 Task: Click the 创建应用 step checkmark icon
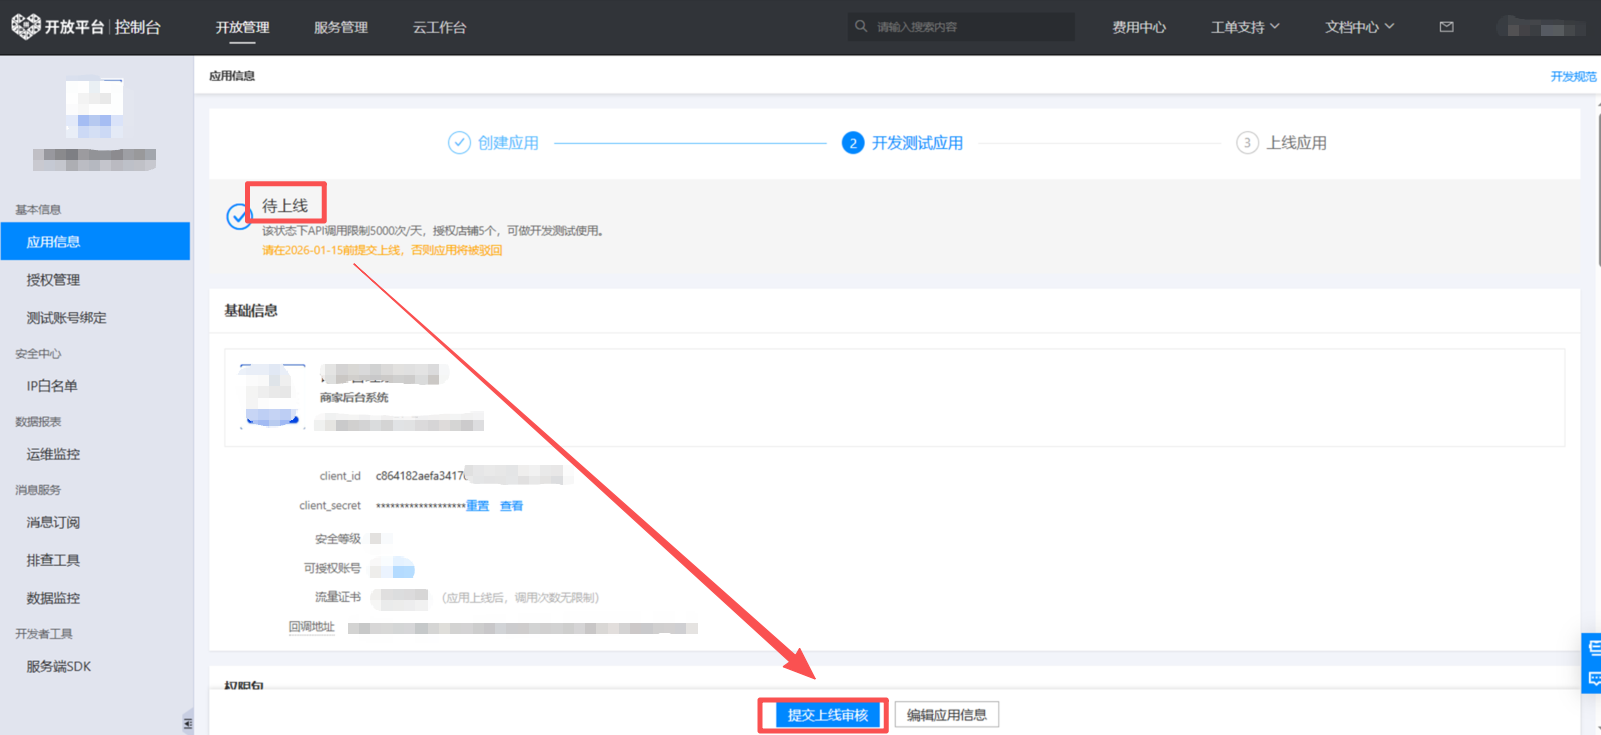pyautogui.click(x=459, y=143)
